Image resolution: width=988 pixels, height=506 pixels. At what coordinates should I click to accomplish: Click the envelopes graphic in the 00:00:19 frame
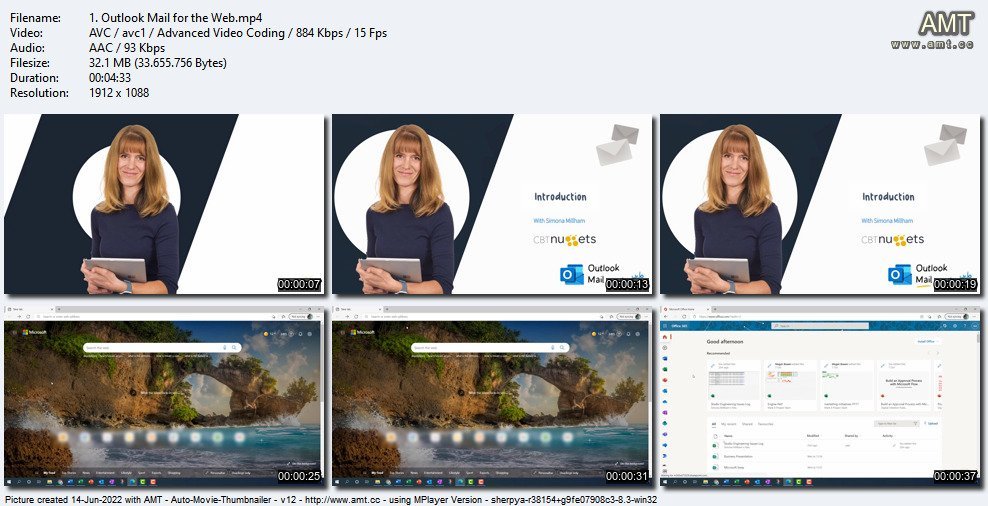click(945, 144)
